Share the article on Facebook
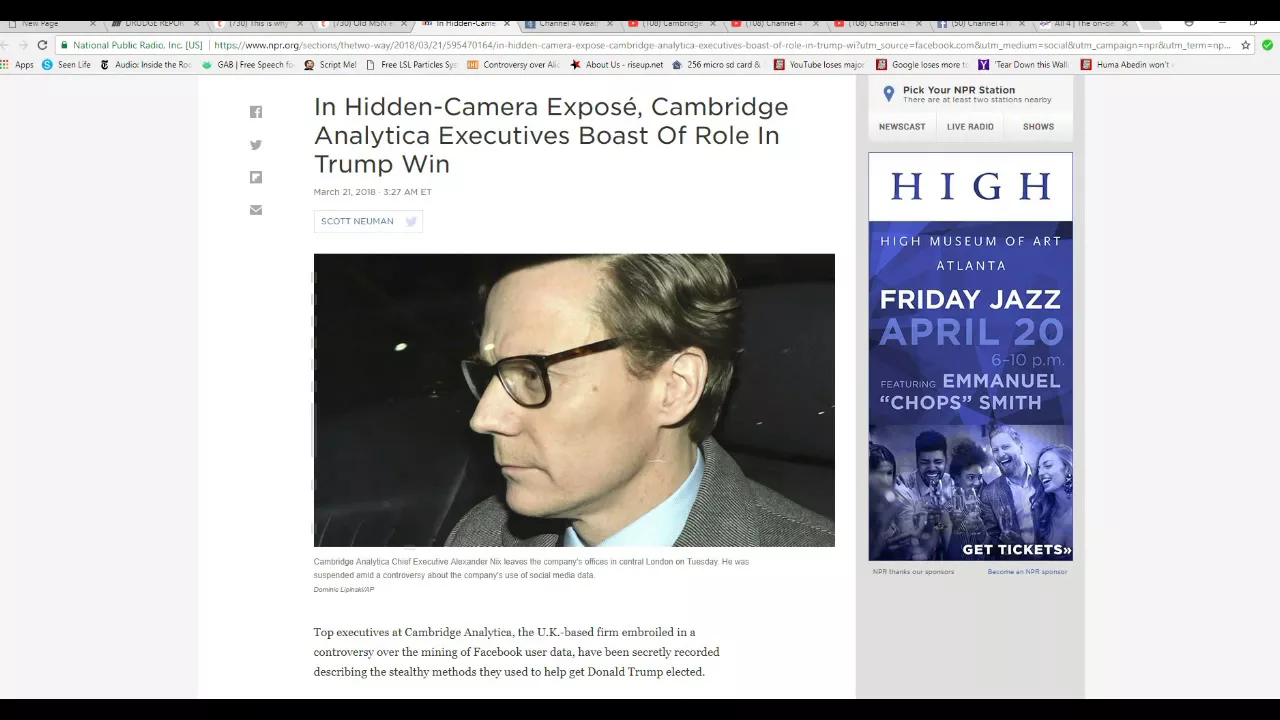 click(x=256, y=112)
